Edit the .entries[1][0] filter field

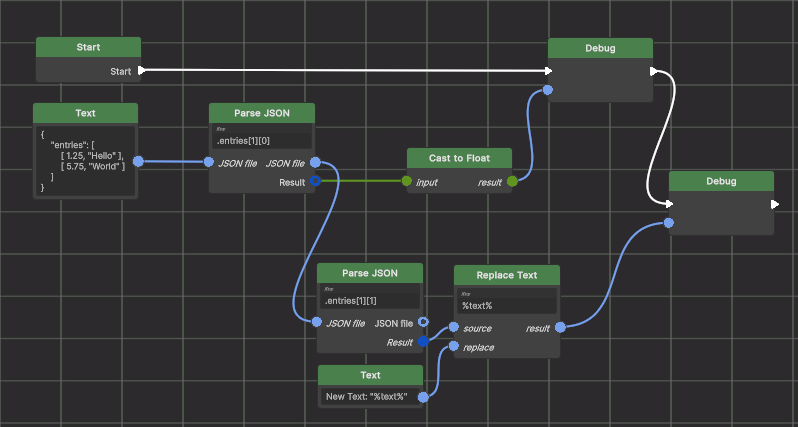[262, 138]
